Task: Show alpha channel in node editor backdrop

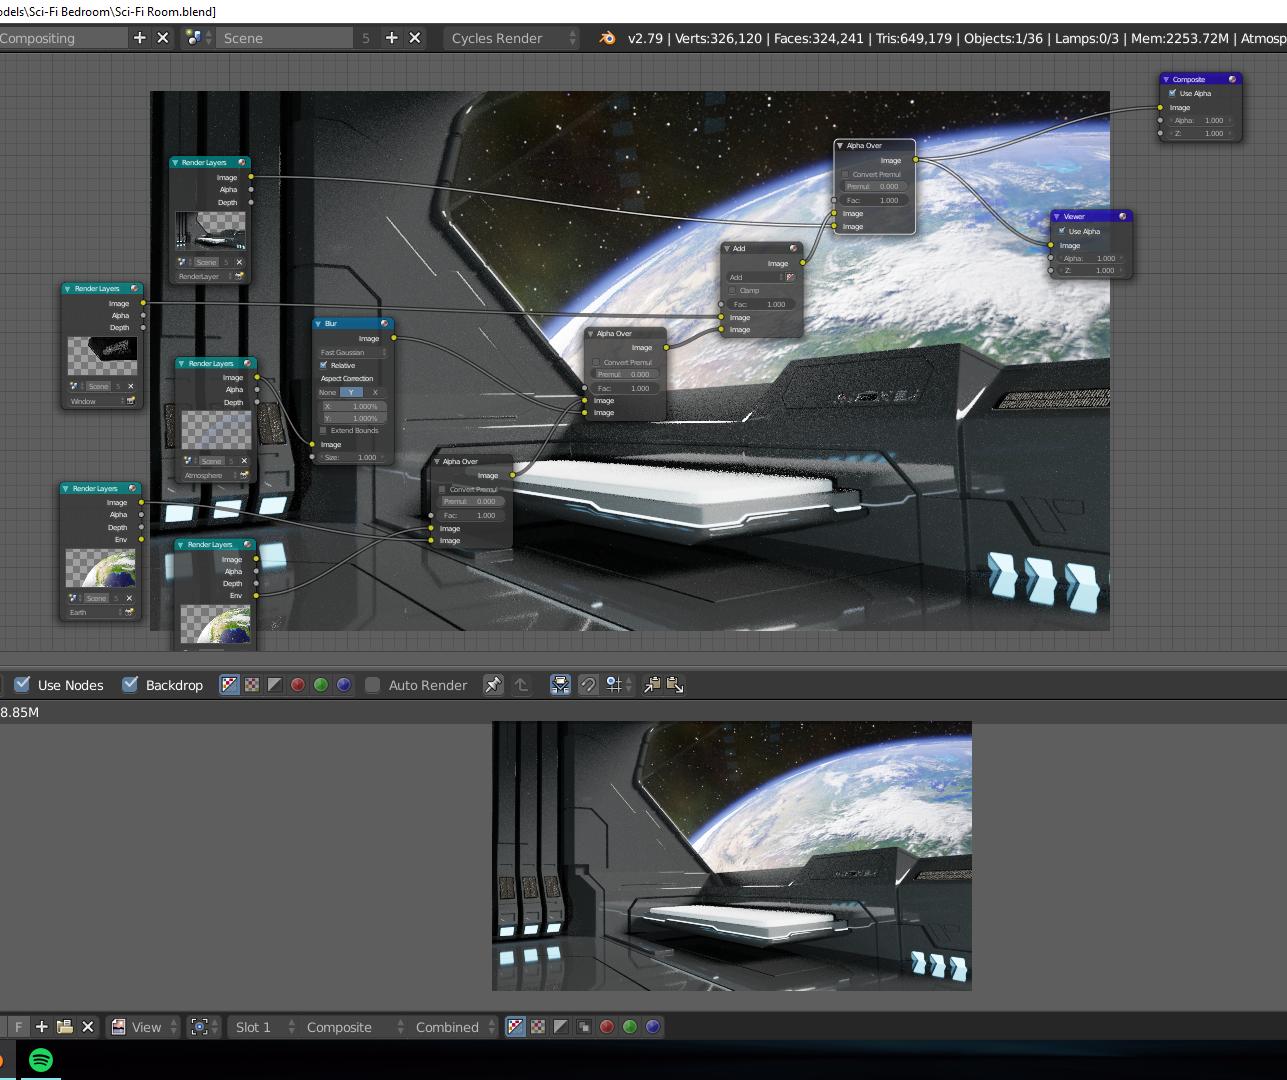Action: (275, 685)
